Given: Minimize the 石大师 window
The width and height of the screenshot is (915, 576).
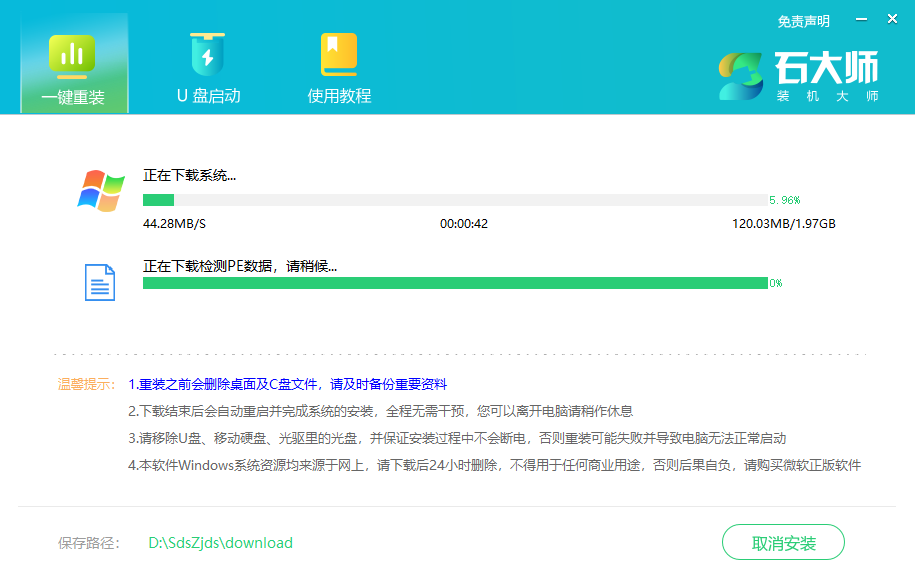Looking at the screenshot, I should pyautogui.click(x=861, y=18).
